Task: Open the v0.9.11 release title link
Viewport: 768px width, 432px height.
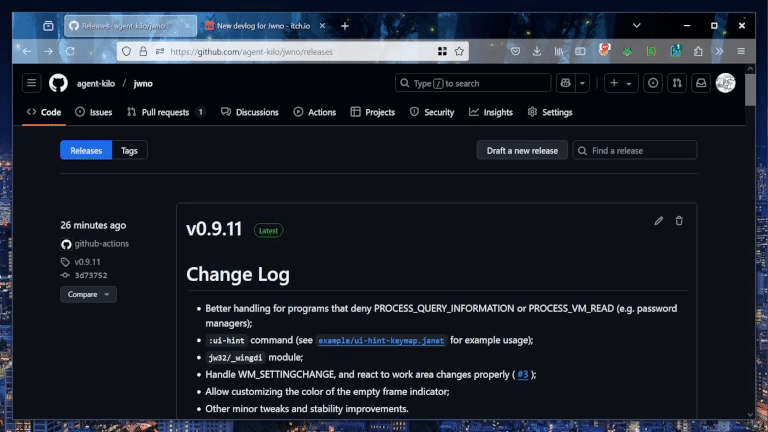Action: 214,229
